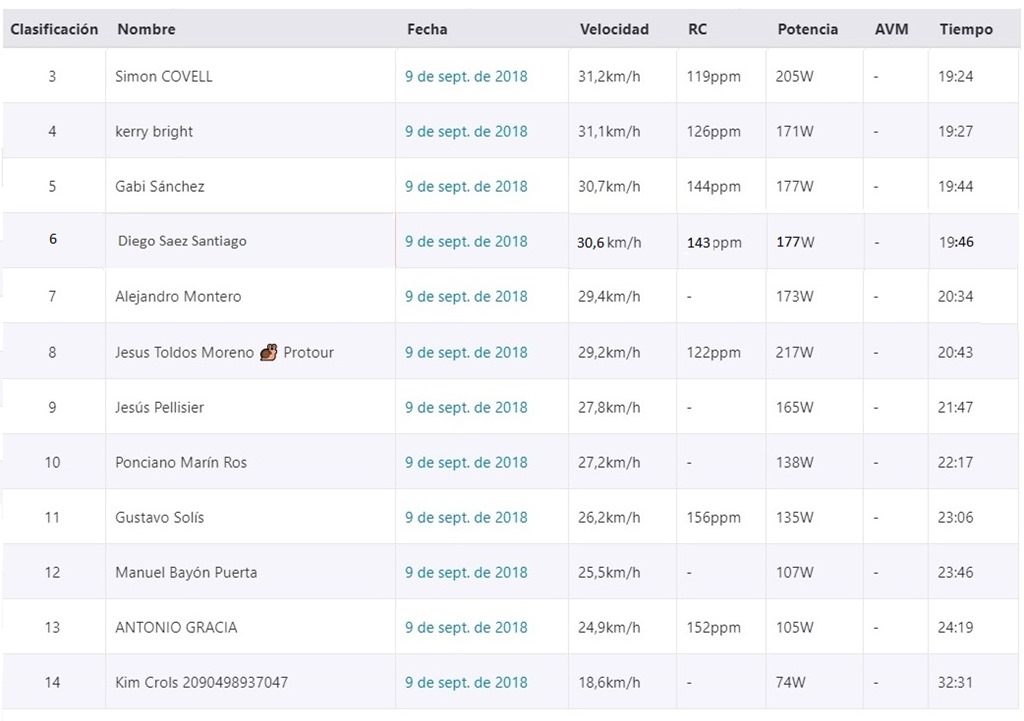Click the Clasificación column header
The image size is (1024, 721).
pyautogui.click(x=54, y=29)
